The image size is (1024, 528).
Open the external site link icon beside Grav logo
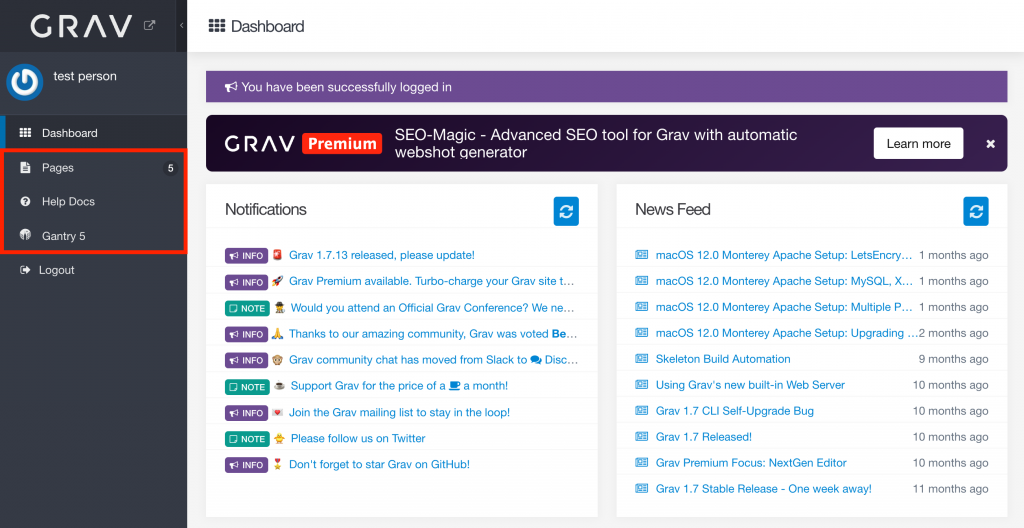click(150, 25)
